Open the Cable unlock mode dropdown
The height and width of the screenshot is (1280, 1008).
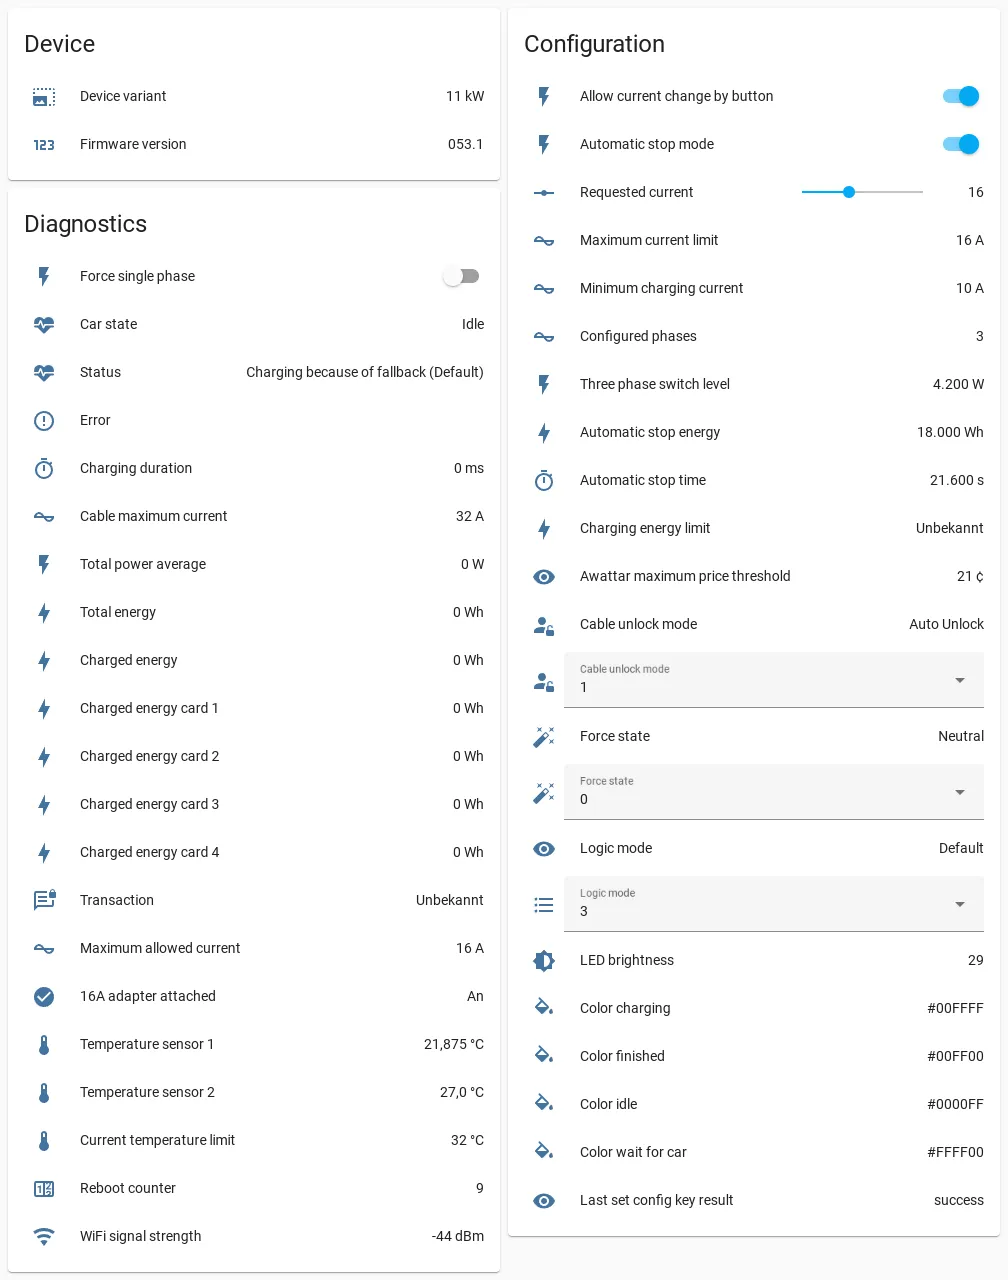[774, 680]
